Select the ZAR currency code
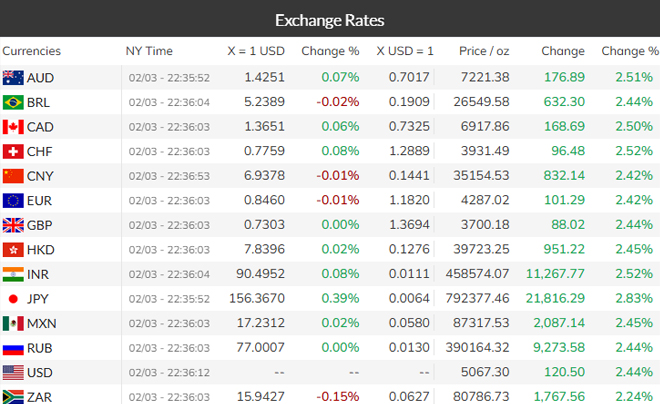 41,396
